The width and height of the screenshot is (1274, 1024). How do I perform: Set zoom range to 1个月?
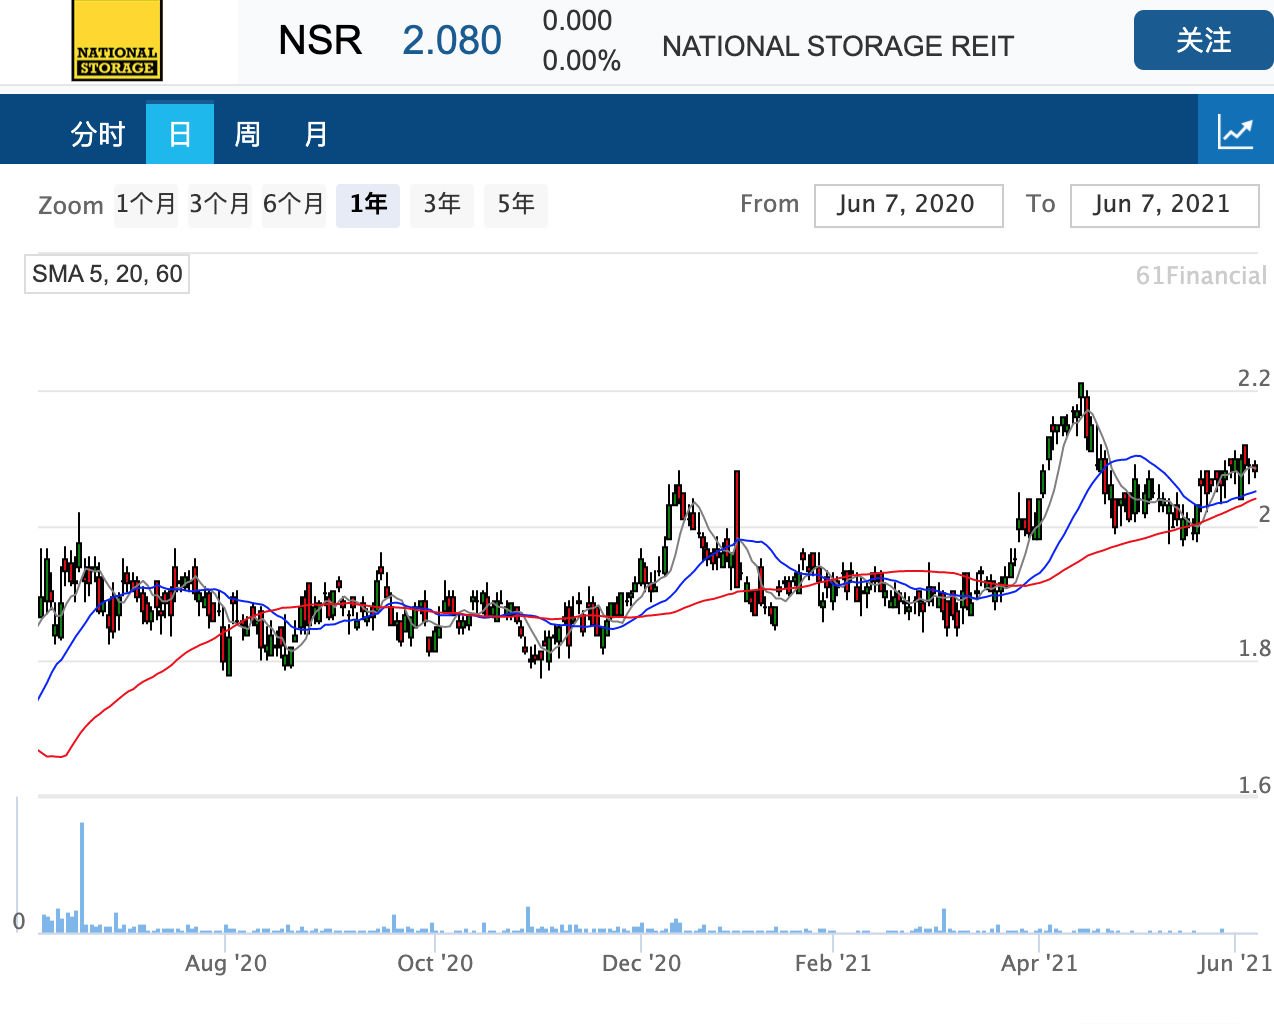(x=145, y=205)
